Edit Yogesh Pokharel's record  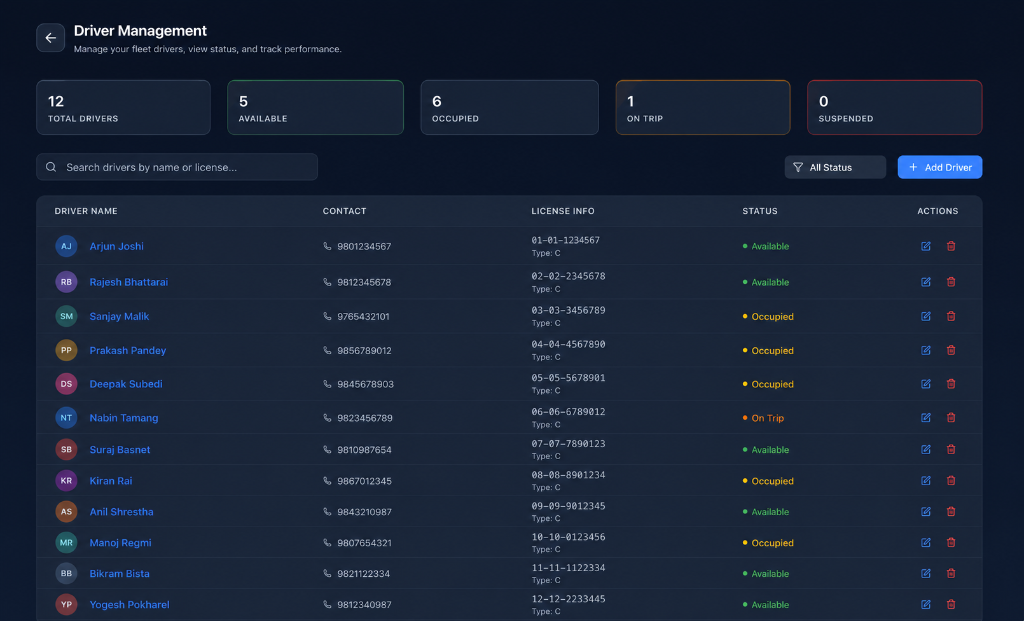(925, 605)
